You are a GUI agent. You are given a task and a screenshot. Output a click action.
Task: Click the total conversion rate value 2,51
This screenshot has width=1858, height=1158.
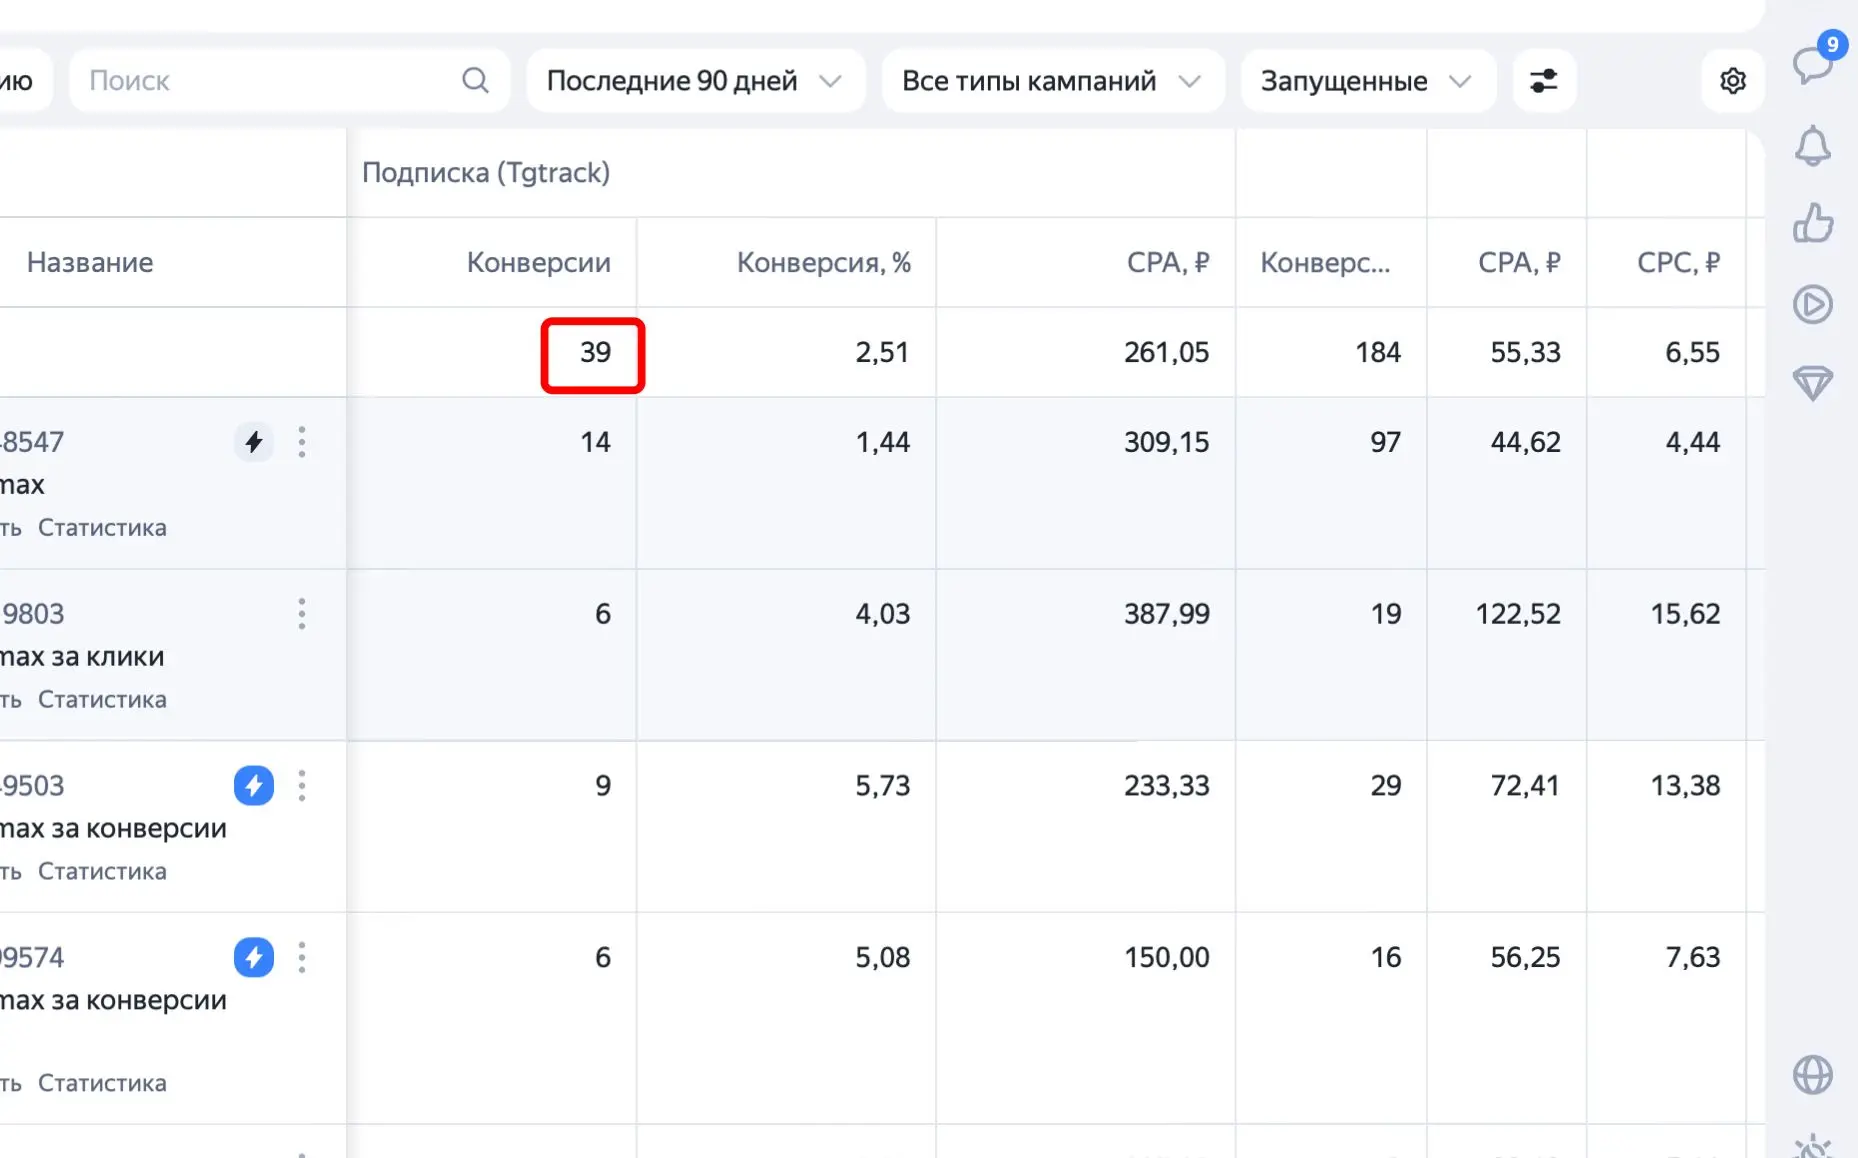[882, 352]
